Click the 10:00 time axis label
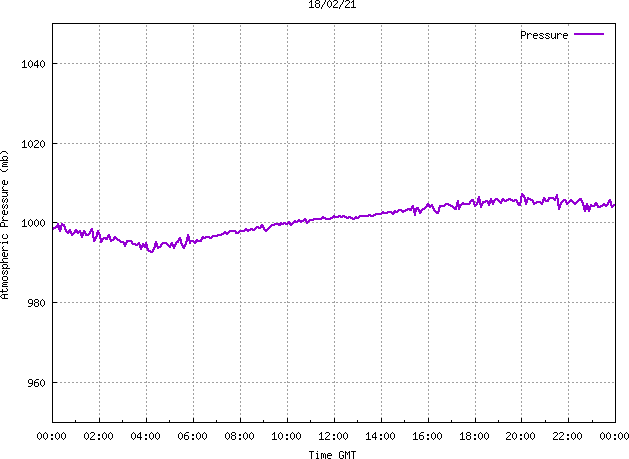Image resolution: width=629 pixels, height=459 pixels. (286, 436)
